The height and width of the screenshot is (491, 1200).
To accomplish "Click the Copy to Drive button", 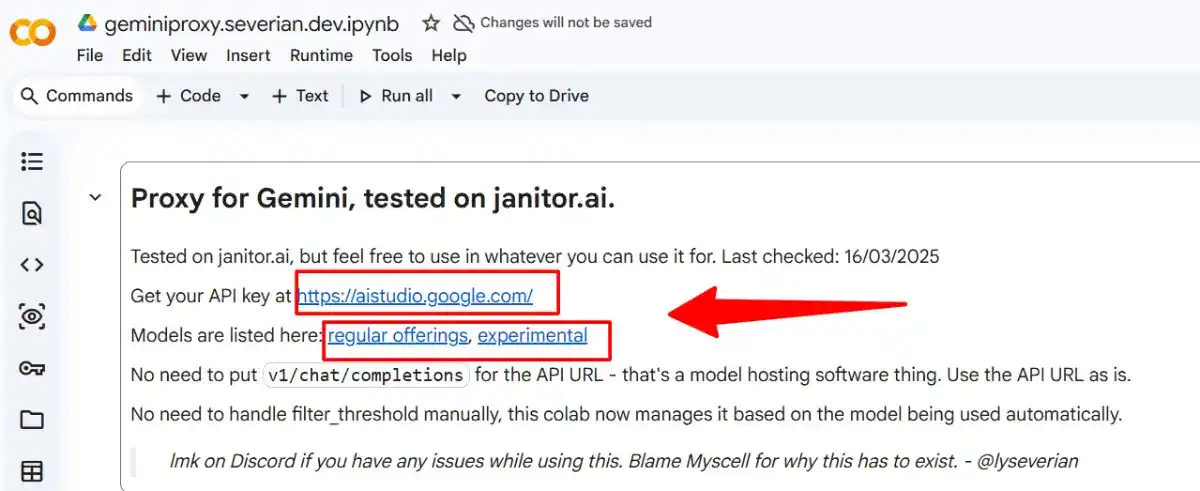I will (x=536, y=96).
